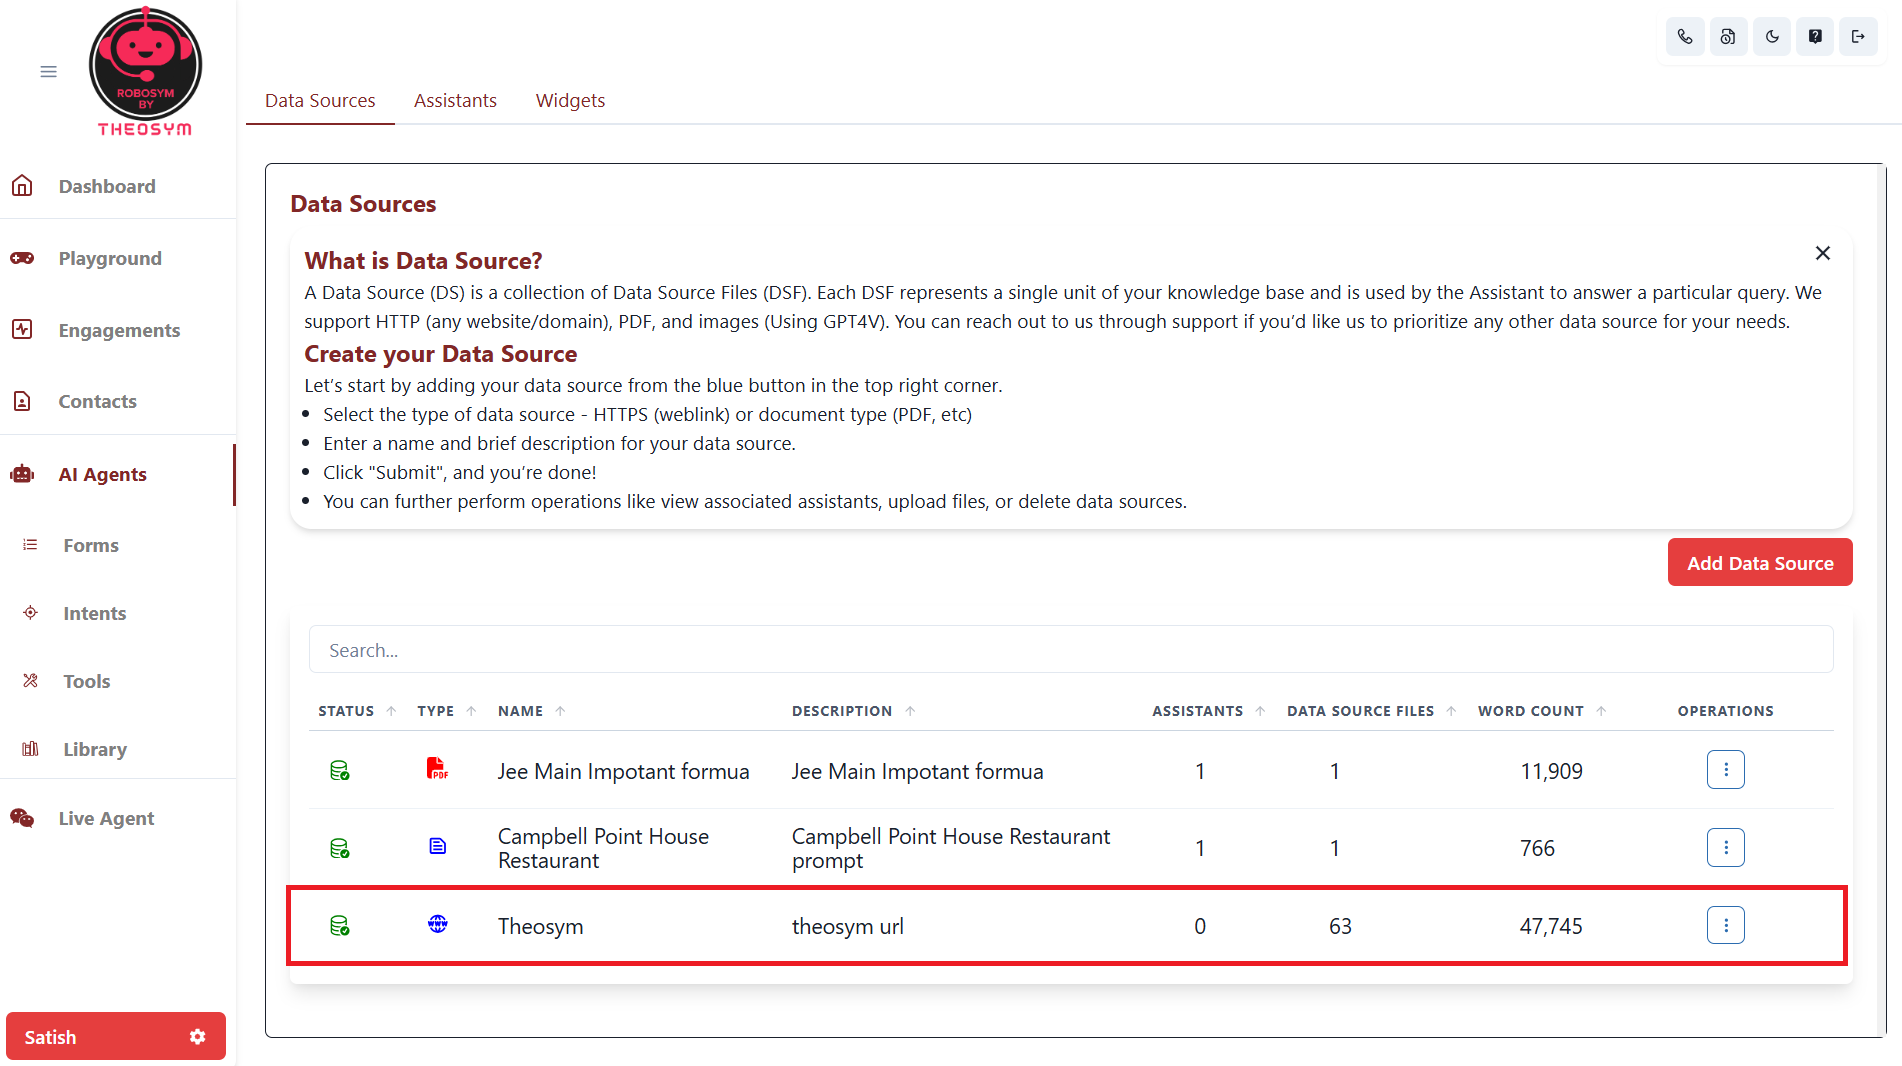Image resolution: width=1902 pixels, height=1066 pixels.
Task: Click the Tools wrench icon
Action: tap(30, 681)
